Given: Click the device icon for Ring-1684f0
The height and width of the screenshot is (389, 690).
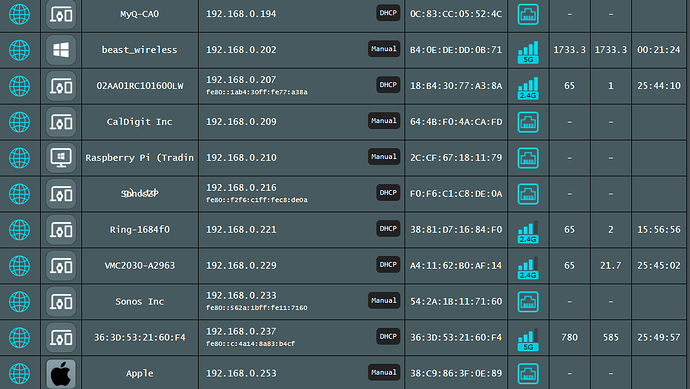Looking at the screenshot, I should point(61,230).
